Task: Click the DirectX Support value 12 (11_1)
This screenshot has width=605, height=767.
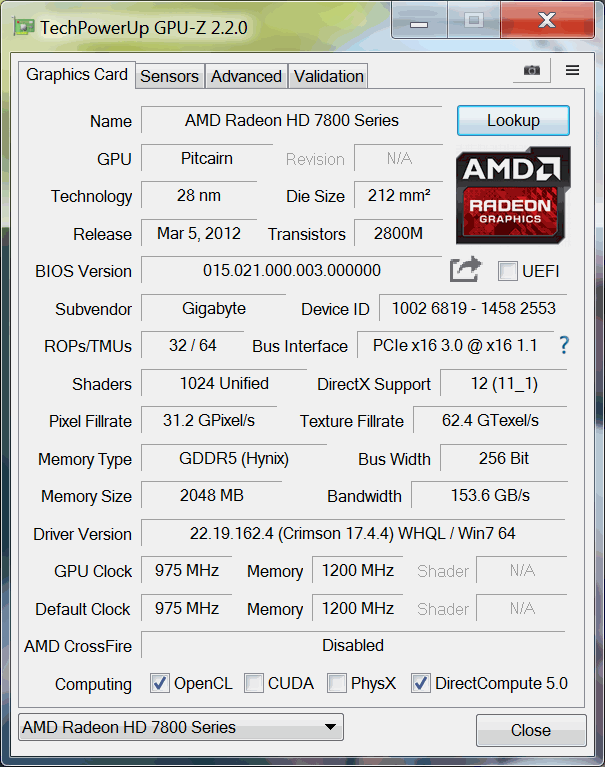Action: (504, 384)
